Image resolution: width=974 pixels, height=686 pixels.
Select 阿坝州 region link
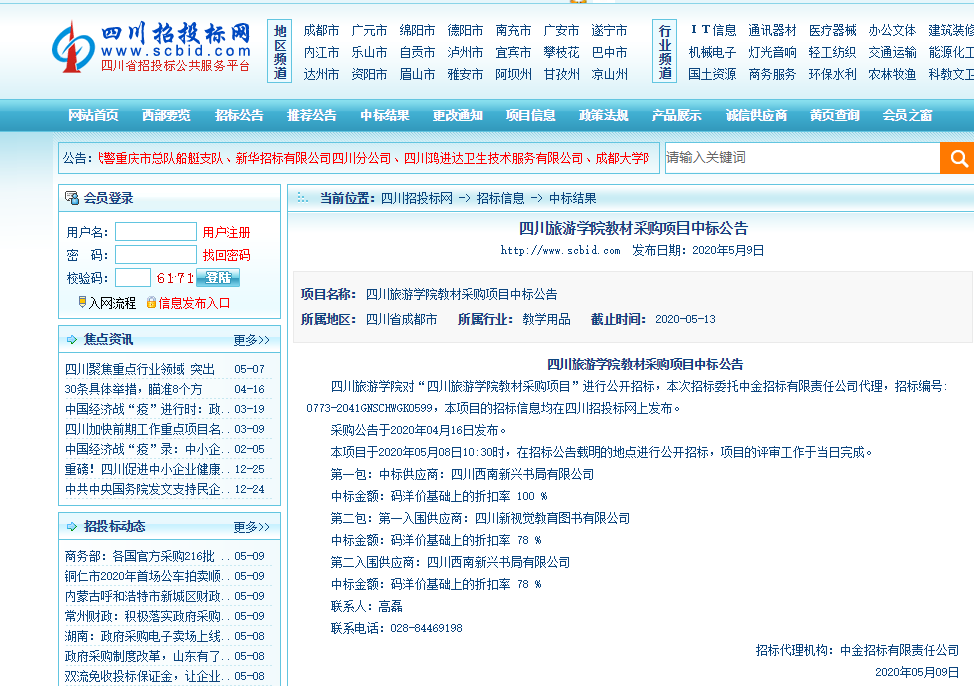tap(513, 75)
